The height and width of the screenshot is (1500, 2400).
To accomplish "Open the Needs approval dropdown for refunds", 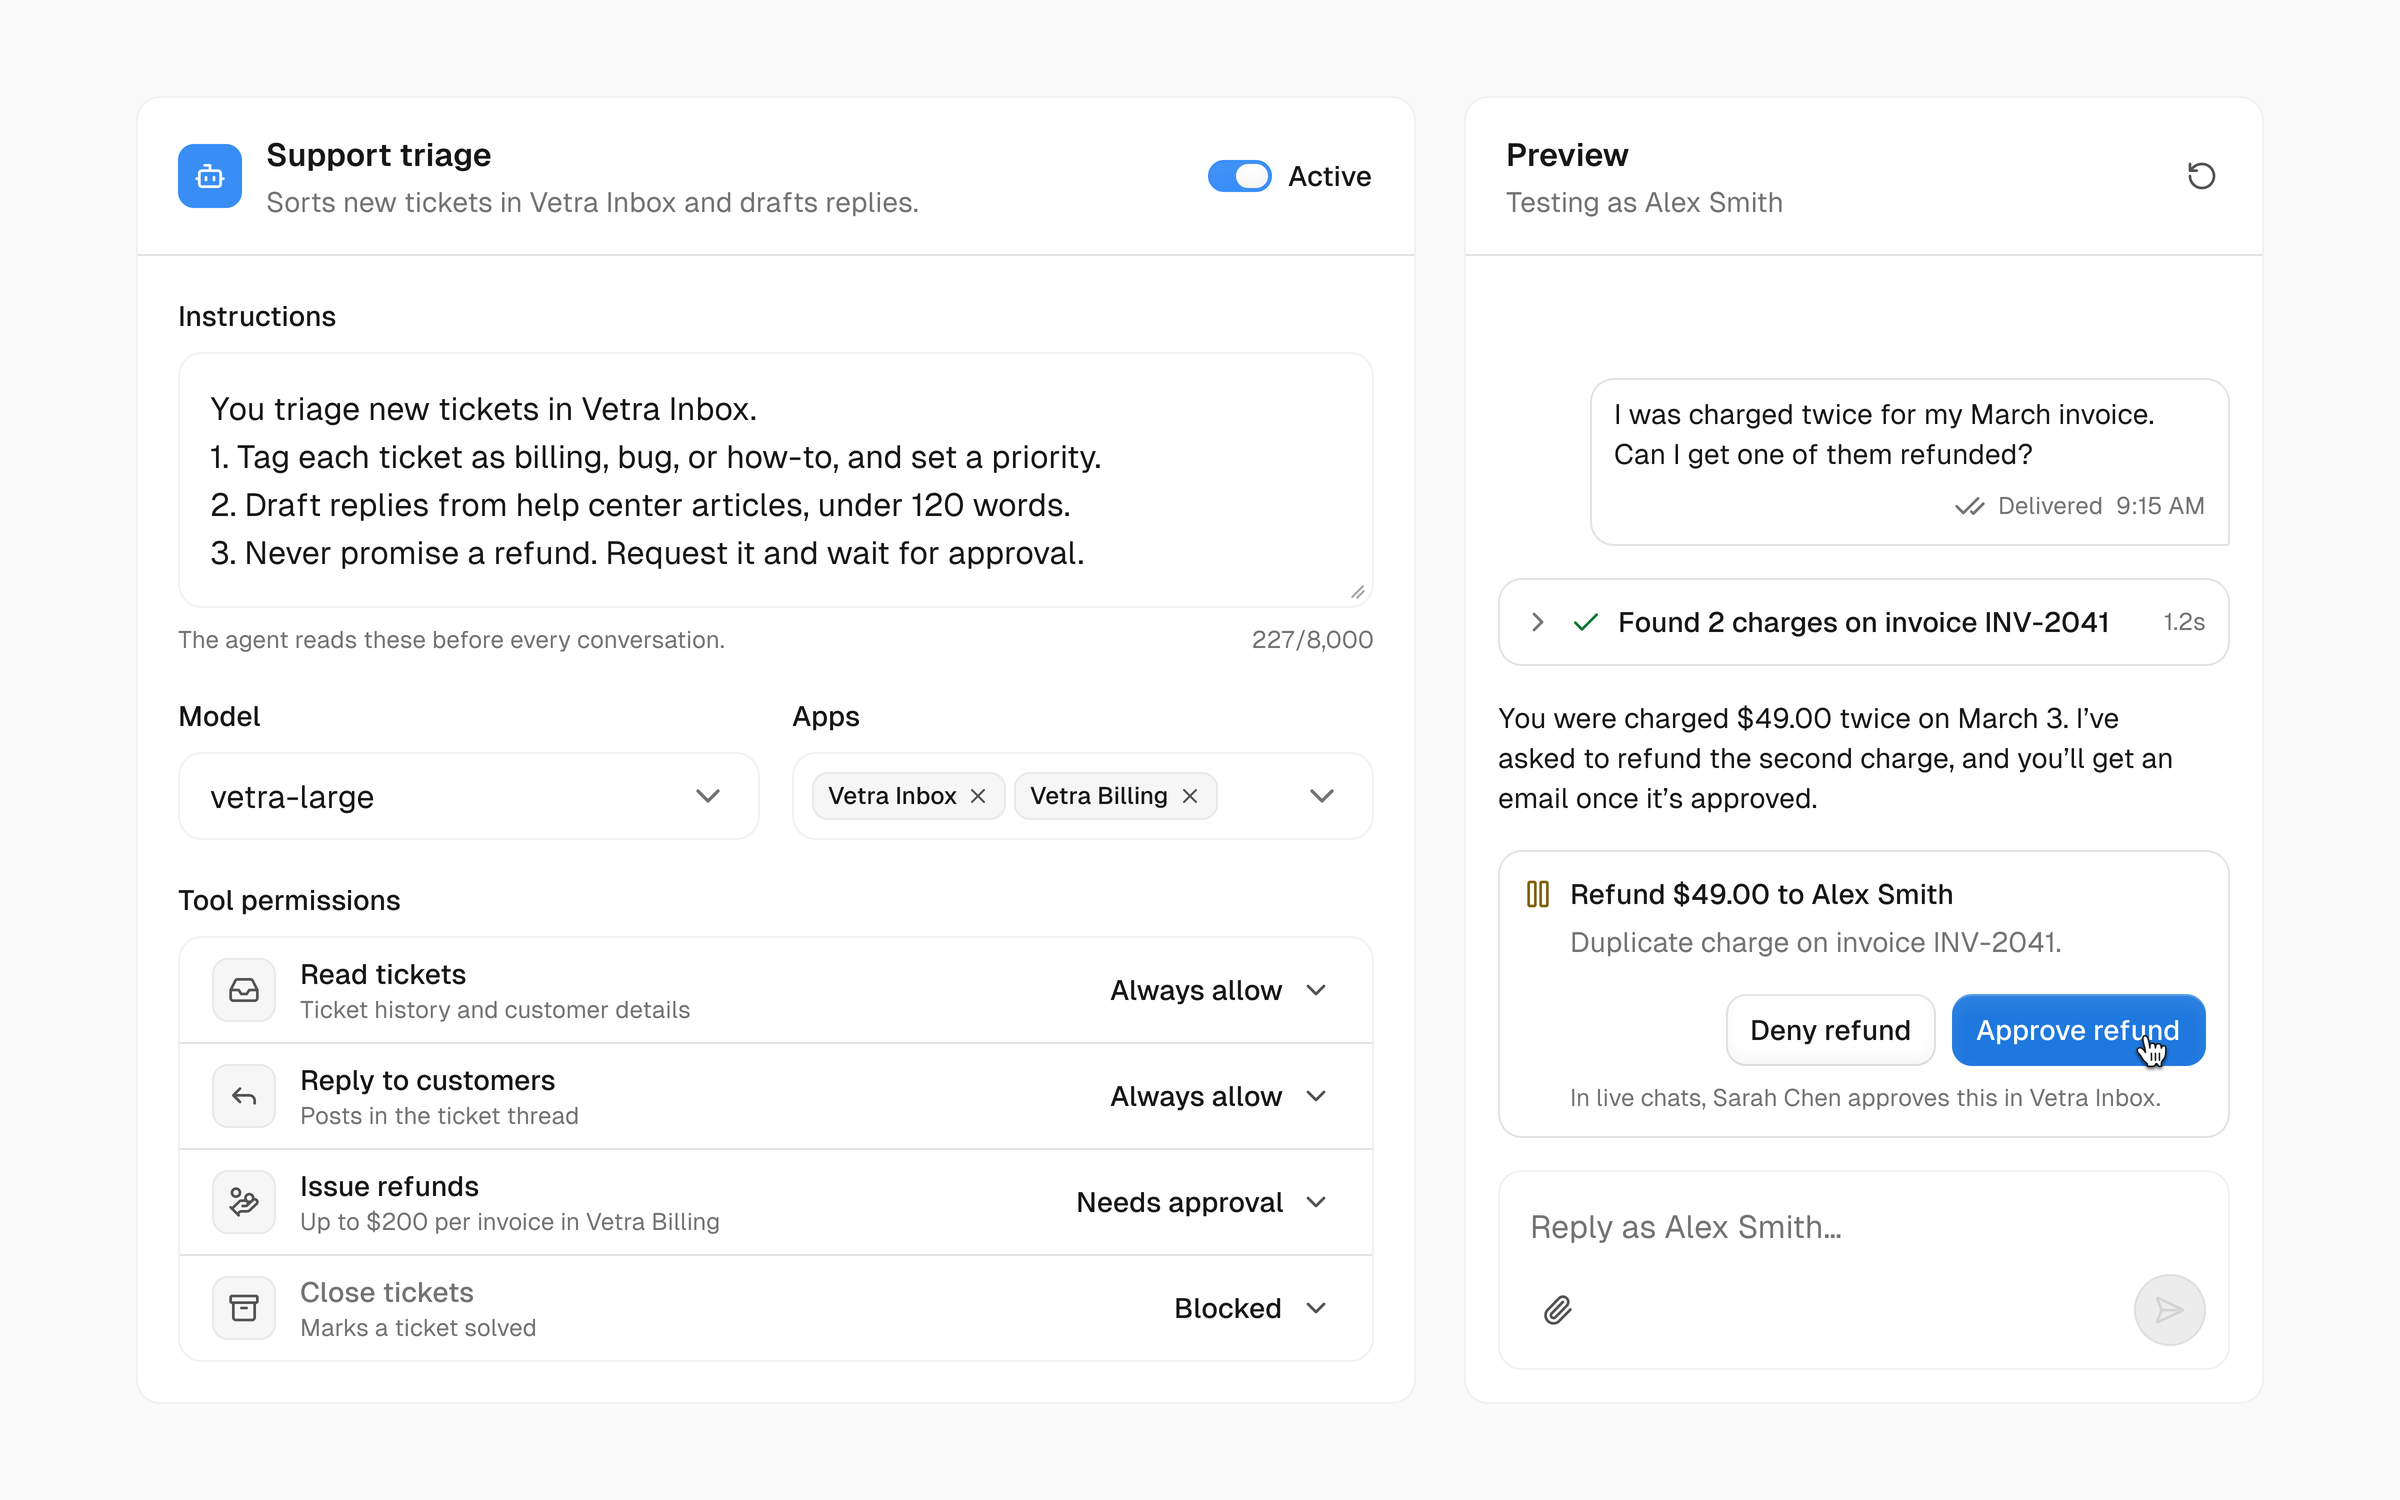I will pyautogui.click(x=1202, y=1202).
